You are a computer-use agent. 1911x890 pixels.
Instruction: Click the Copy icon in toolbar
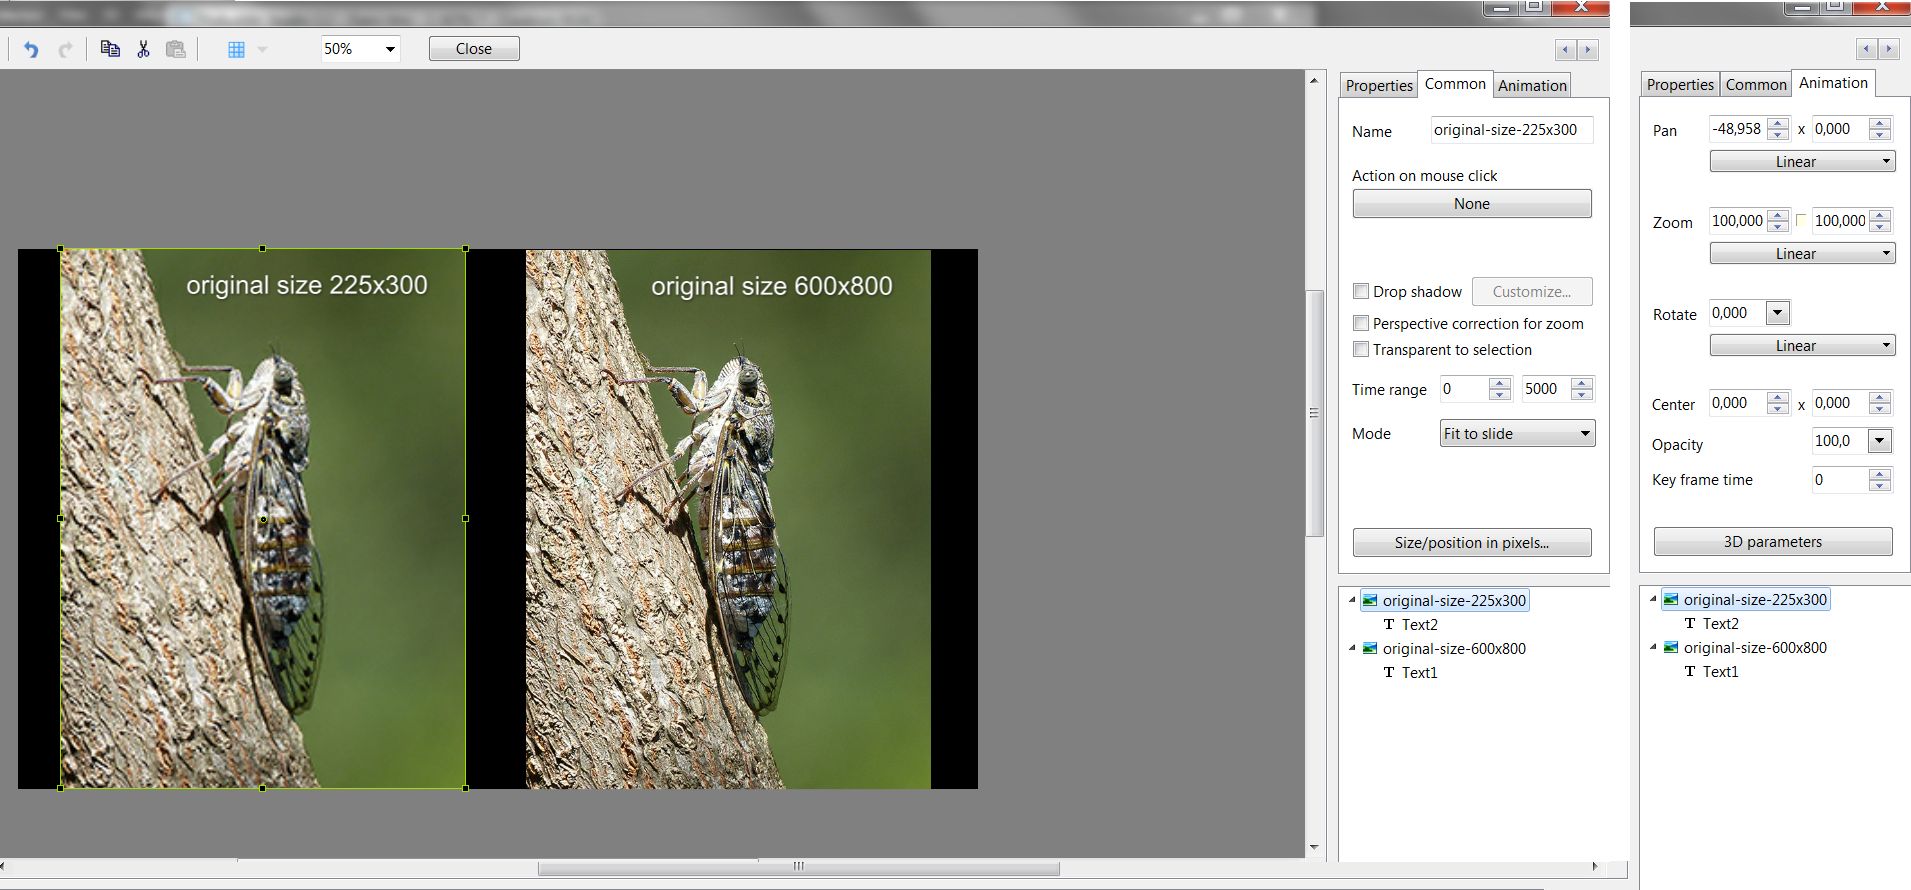click(x=110, y=49)
